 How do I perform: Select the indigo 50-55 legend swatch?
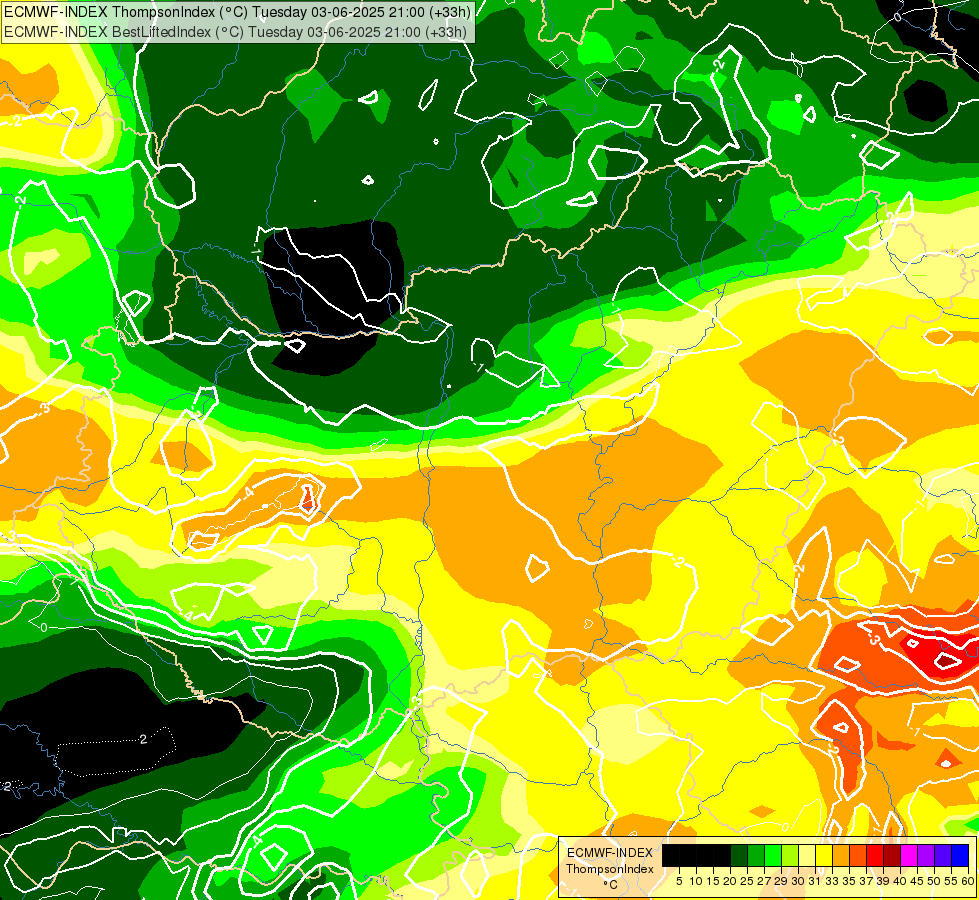pos(943,855)
